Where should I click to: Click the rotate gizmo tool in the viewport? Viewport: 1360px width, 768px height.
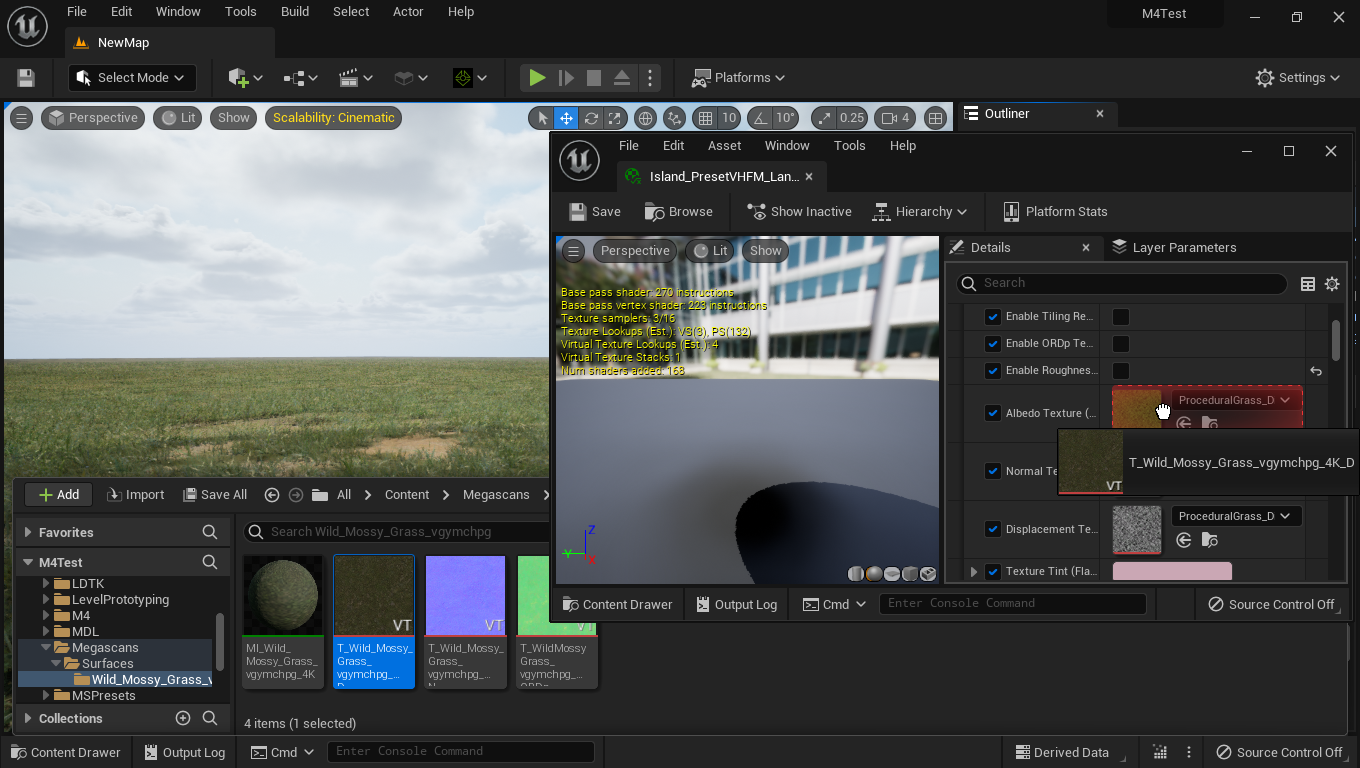[x=591, y=118]
